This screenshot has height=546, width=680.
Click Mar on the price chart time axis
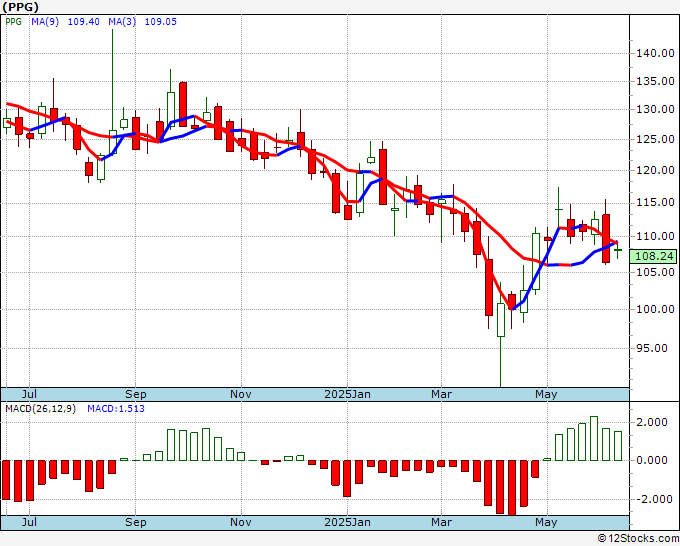pos(441,394)
